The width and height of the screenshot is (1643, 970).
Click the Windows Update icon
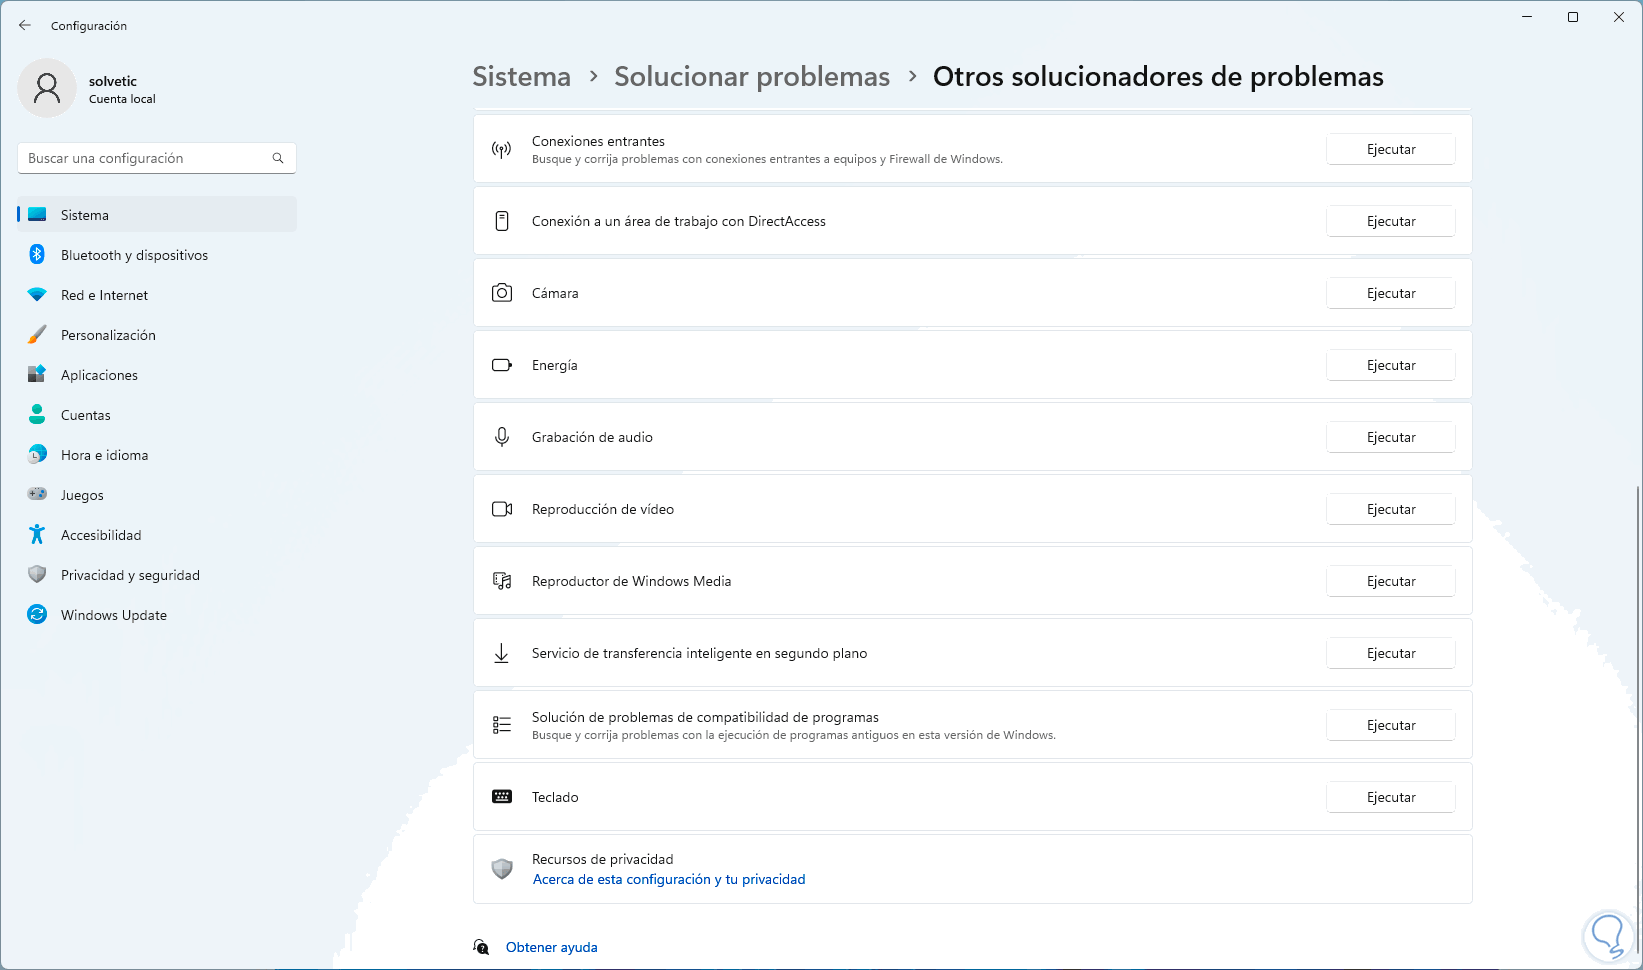click(x=37, y=615)
